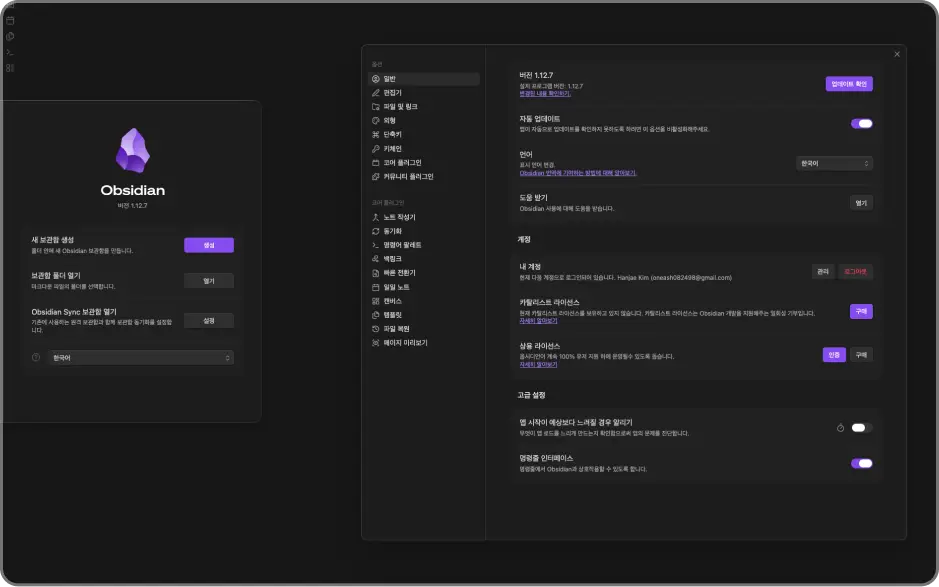Select the 노트 작성기 plugin icon
This screenshot has height=587, width=939.
pos(375,217)
